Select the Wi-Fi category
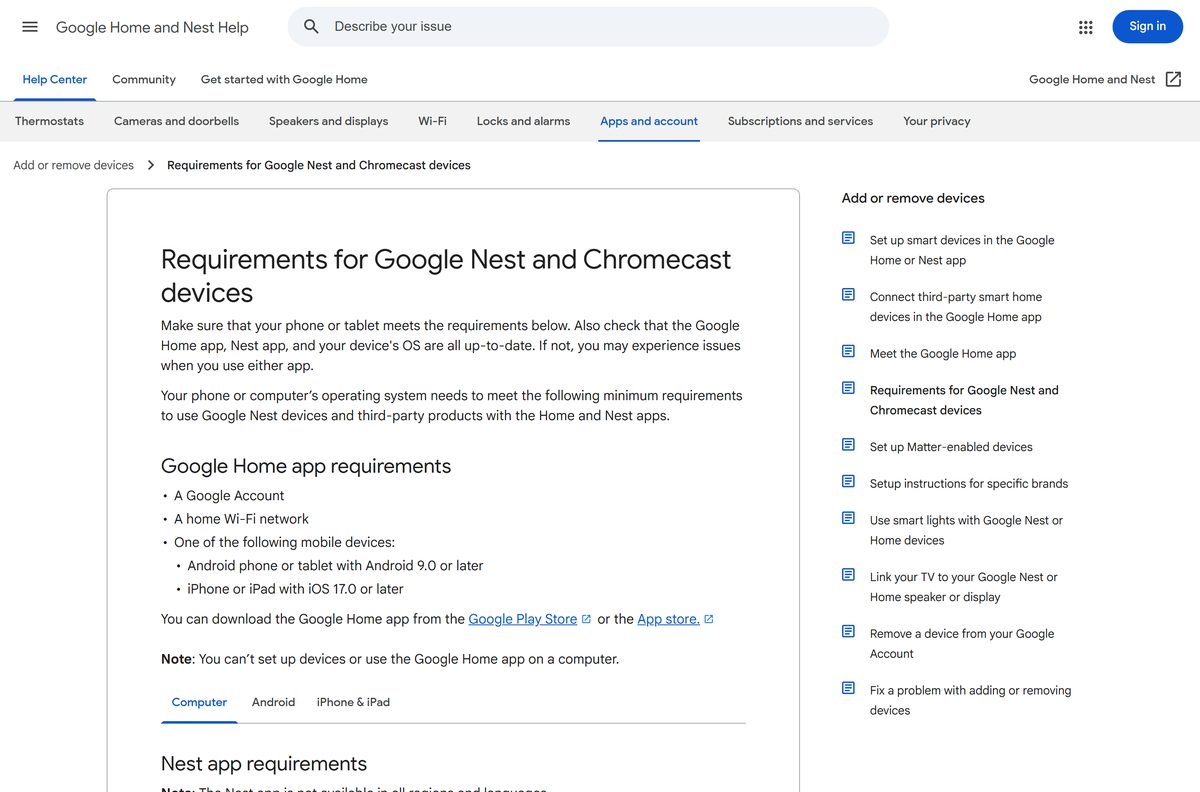Image resolution: width=1200 pixels, height=792 pixels. 432,121
